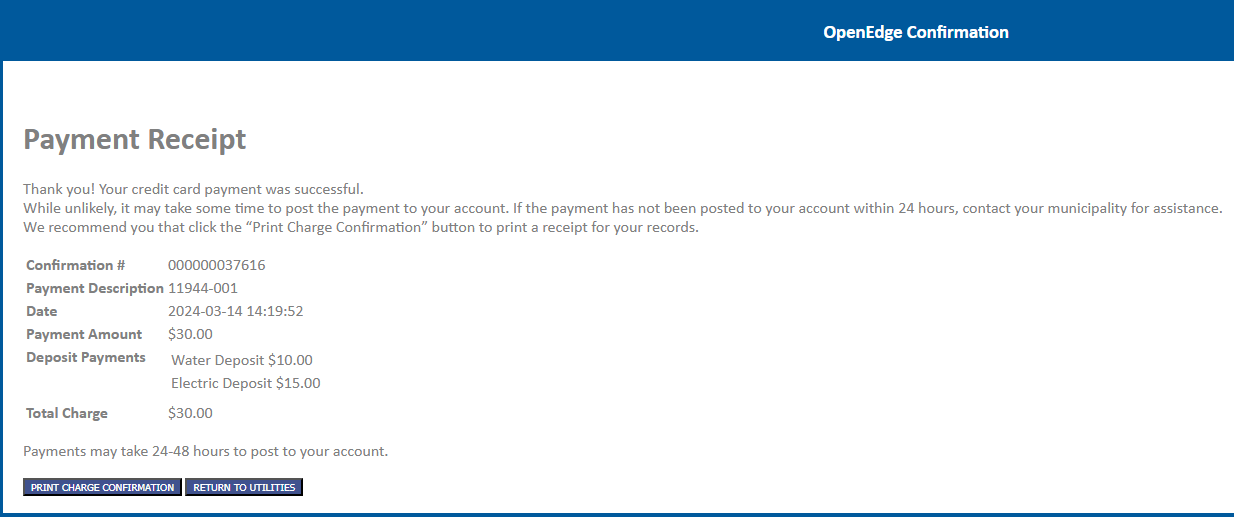Click the Print Charge Confirmation button
Screen dimensions: 1234x517
[102, 487]
